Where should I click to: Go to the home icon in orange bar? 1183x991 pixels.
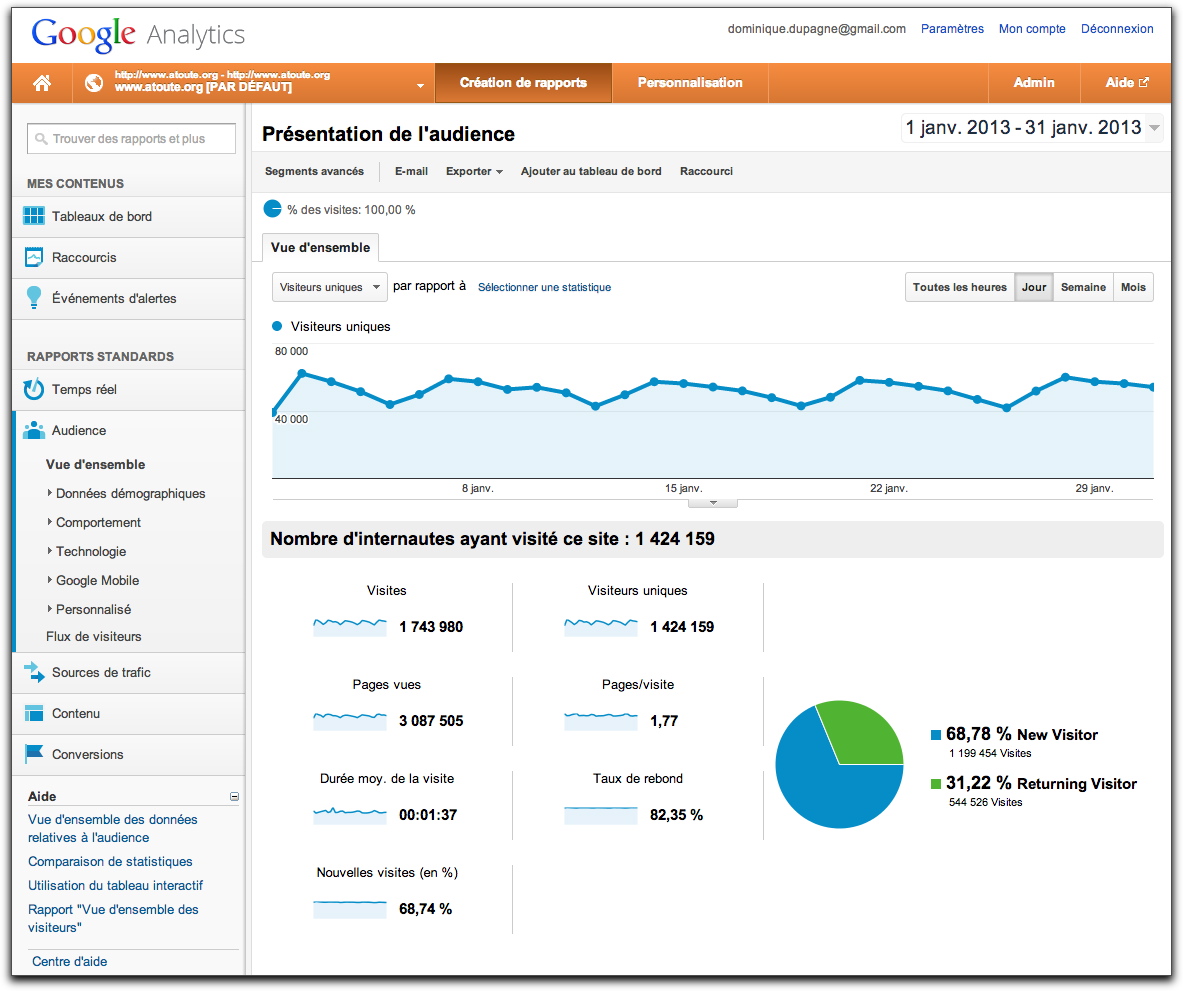(42, 83)
